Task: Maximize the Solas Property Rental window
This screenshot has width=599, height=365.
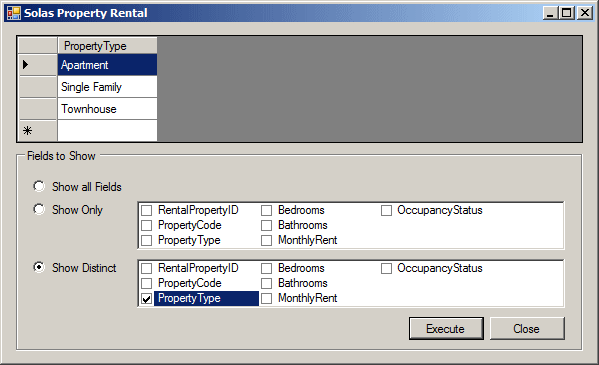Action: tap(567, 13)
